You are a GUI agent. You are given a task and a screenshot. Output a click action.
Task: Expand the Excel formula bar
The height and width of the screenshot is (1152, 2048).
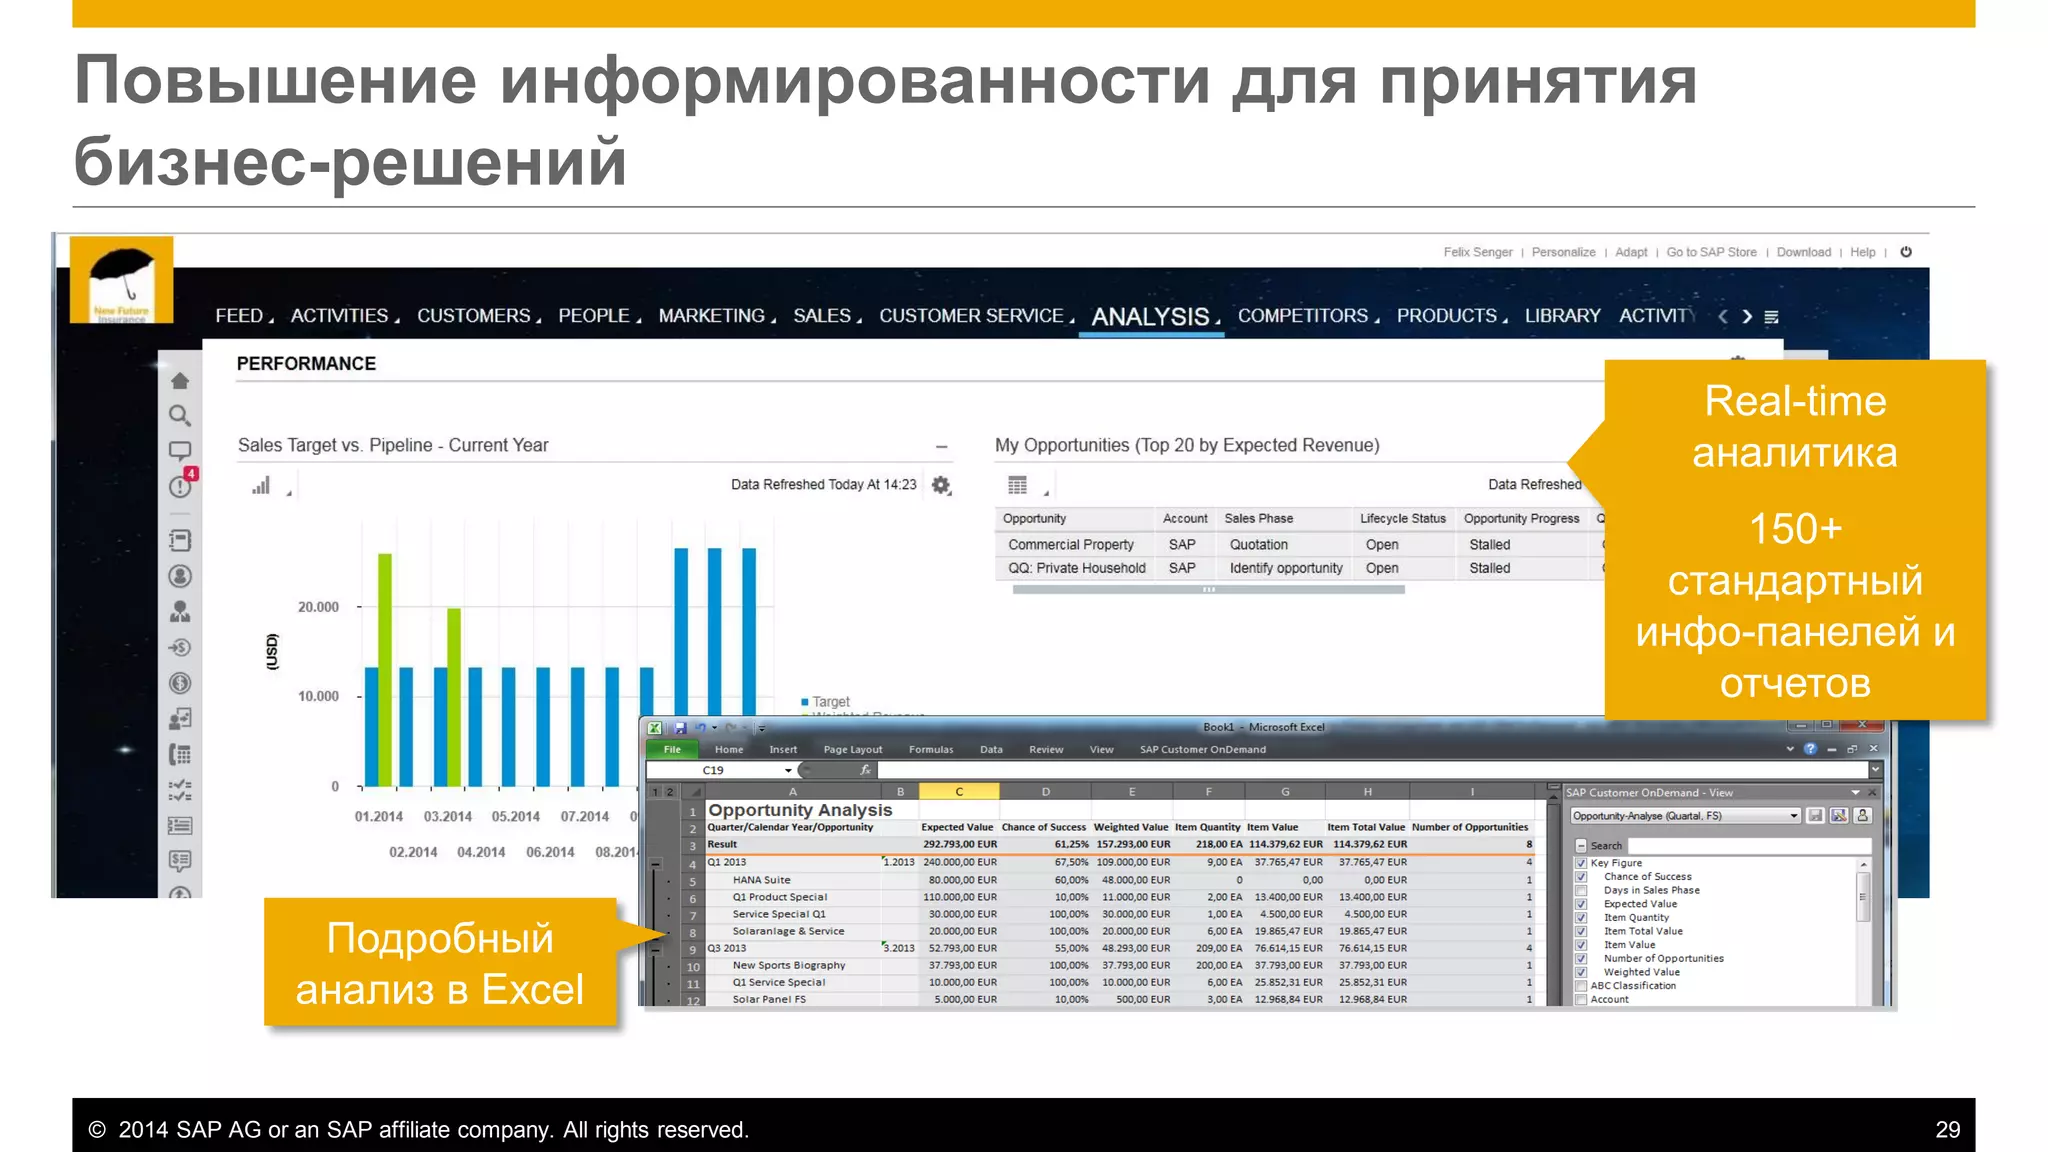[1875, 770]
